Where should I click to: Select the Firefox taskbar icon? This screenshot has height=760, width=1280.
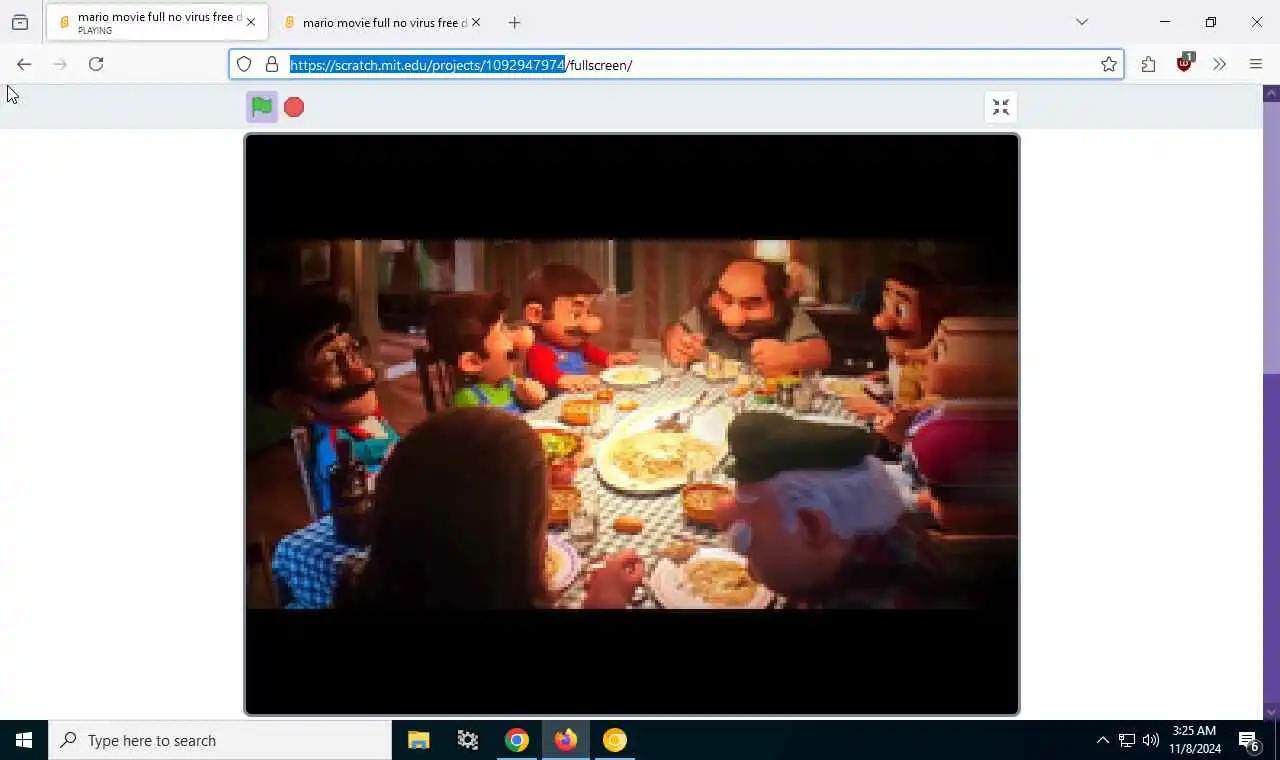(x=566, y=740)
